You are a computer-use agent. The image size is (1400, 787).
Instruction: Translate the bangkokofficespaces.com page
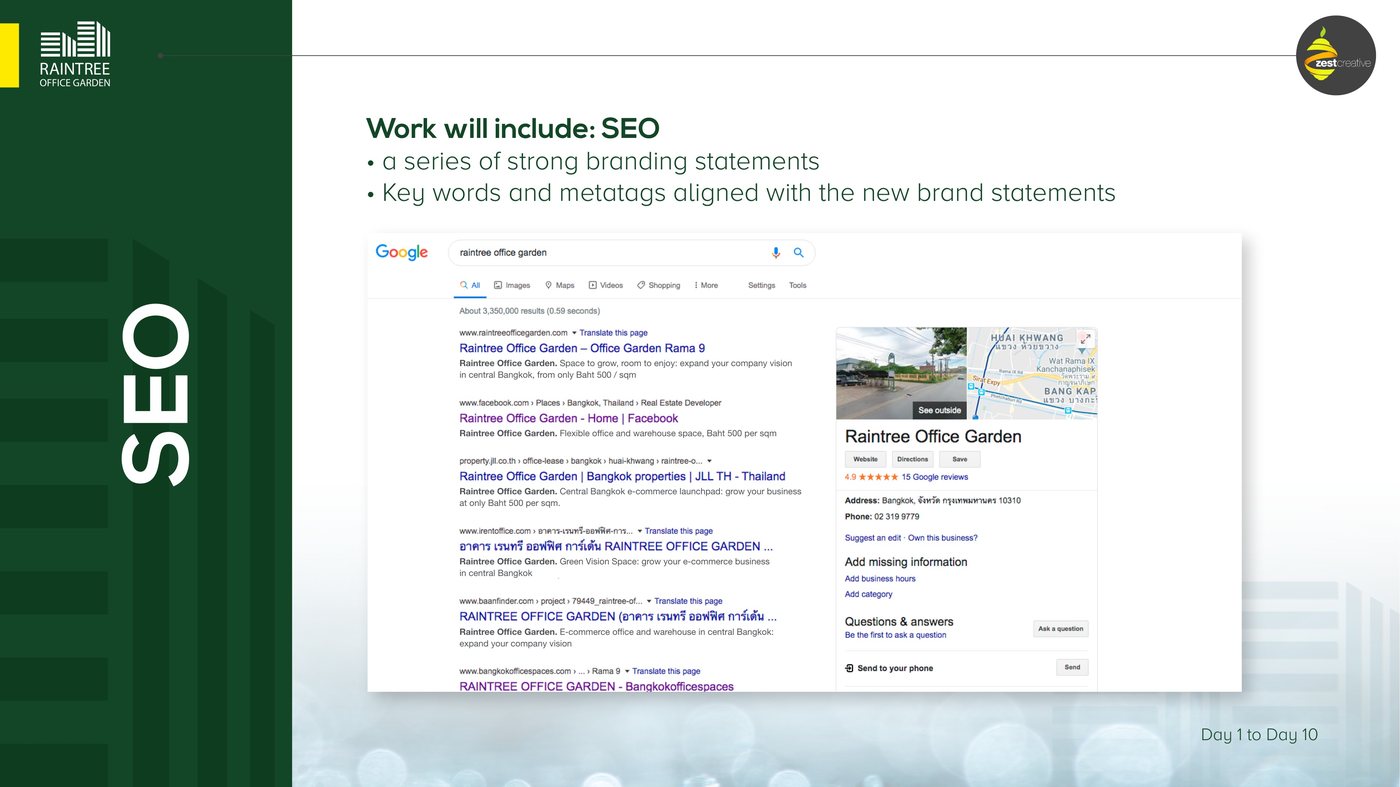pos(666,671)
